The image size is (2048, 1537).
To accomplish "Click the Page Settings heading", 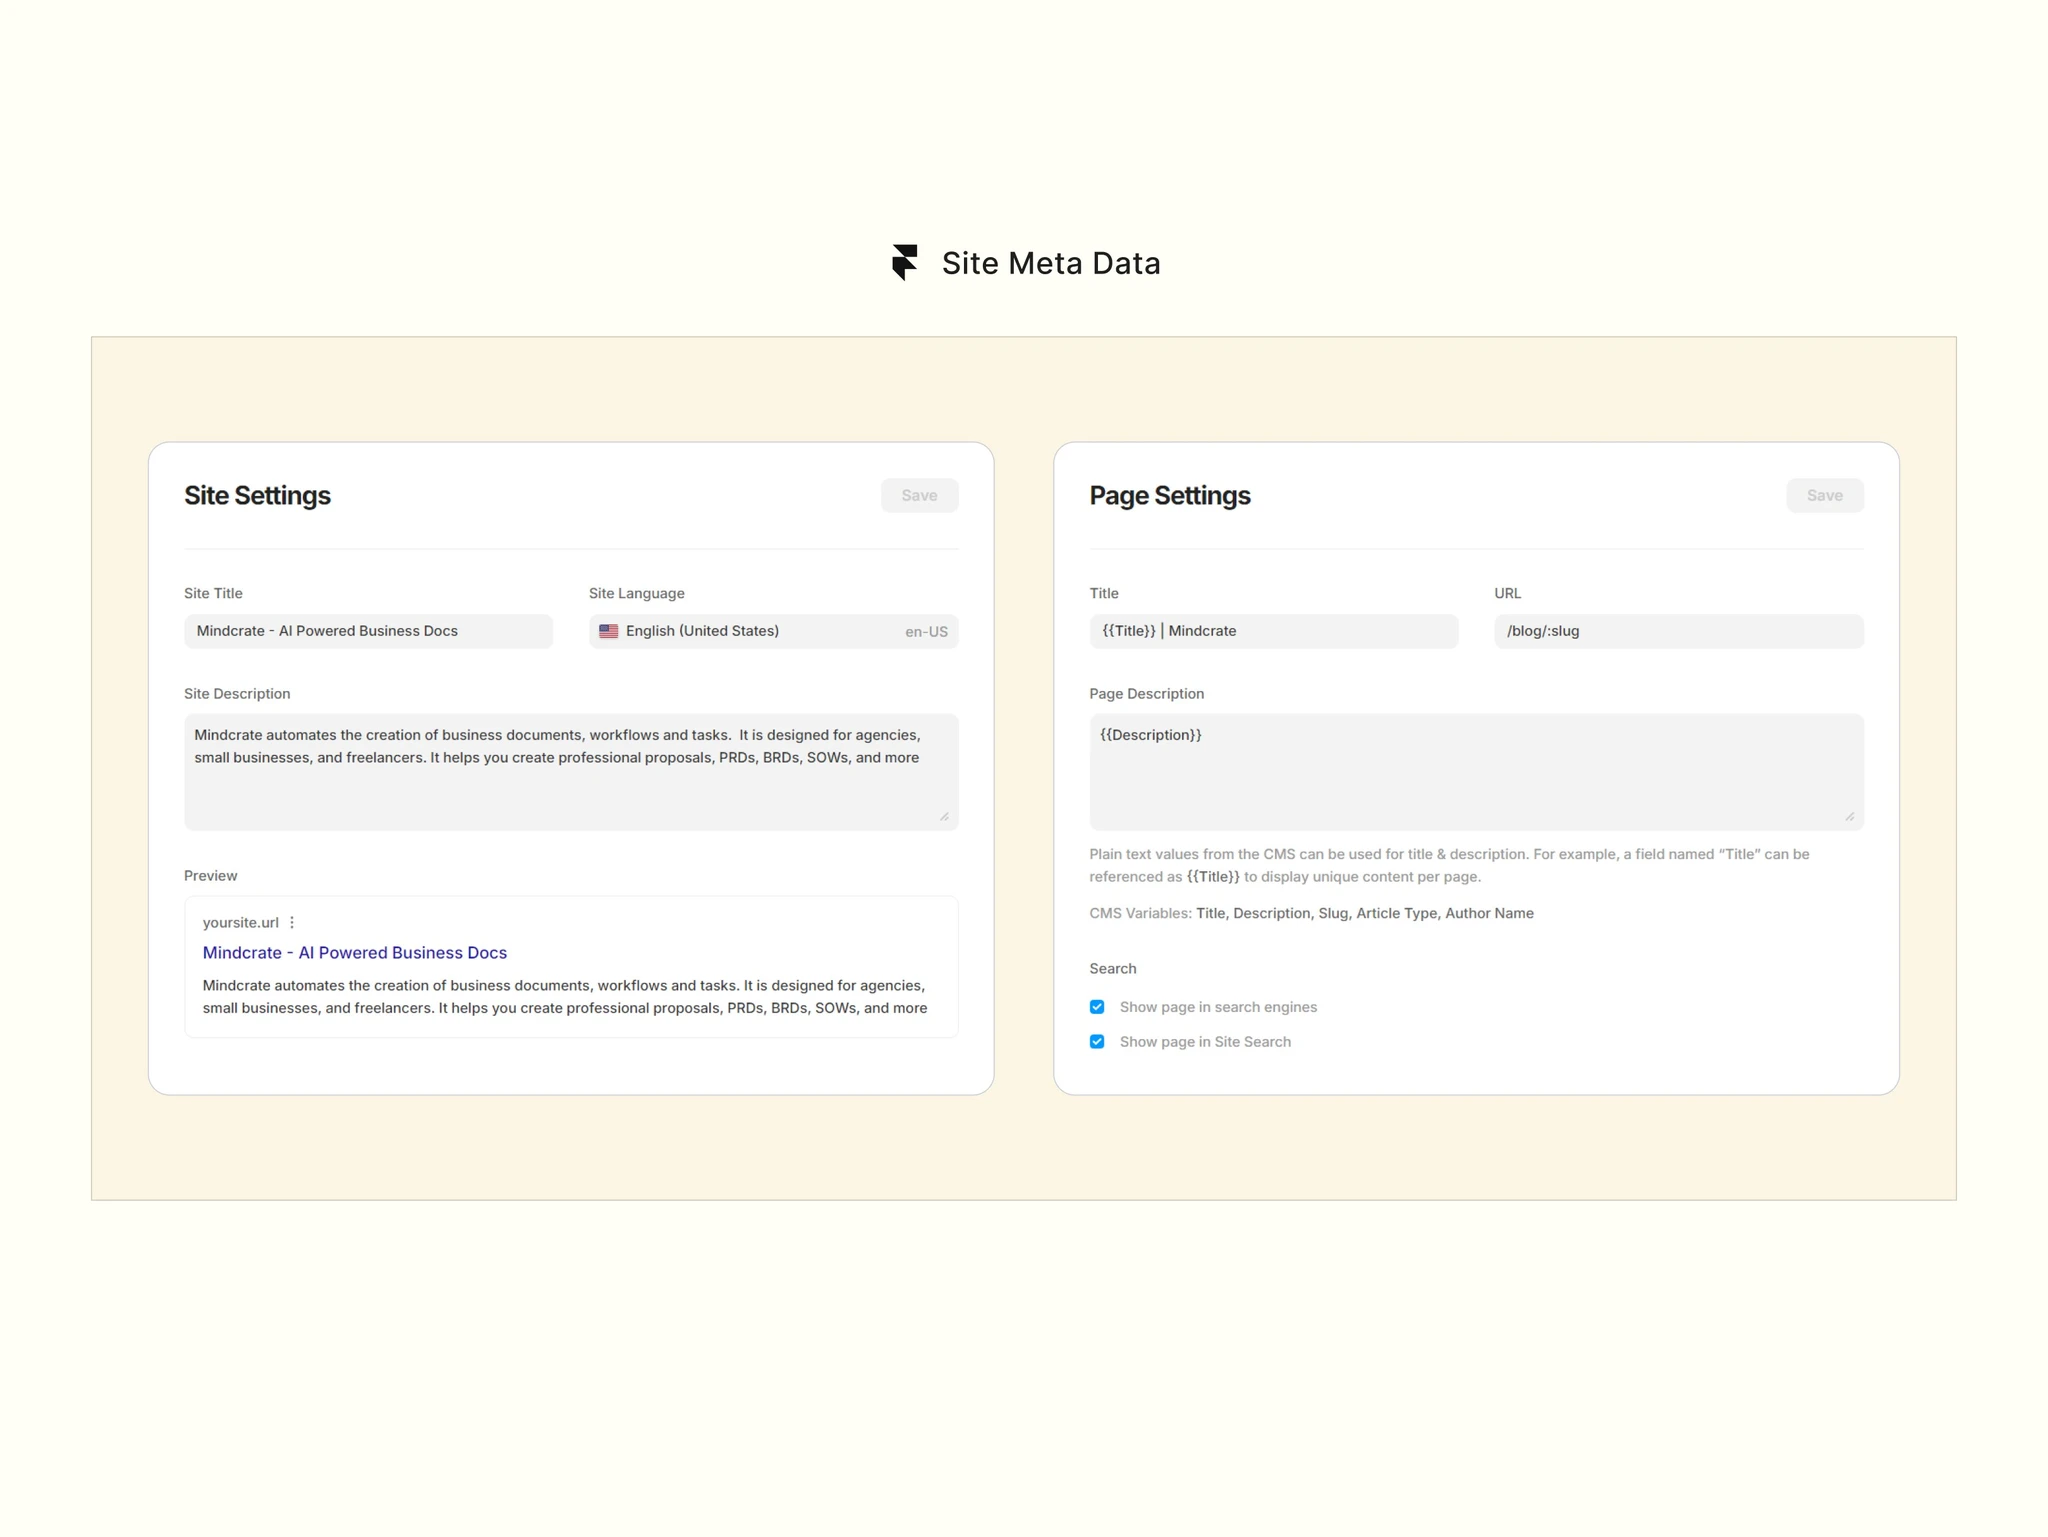I will (1169, 496).
